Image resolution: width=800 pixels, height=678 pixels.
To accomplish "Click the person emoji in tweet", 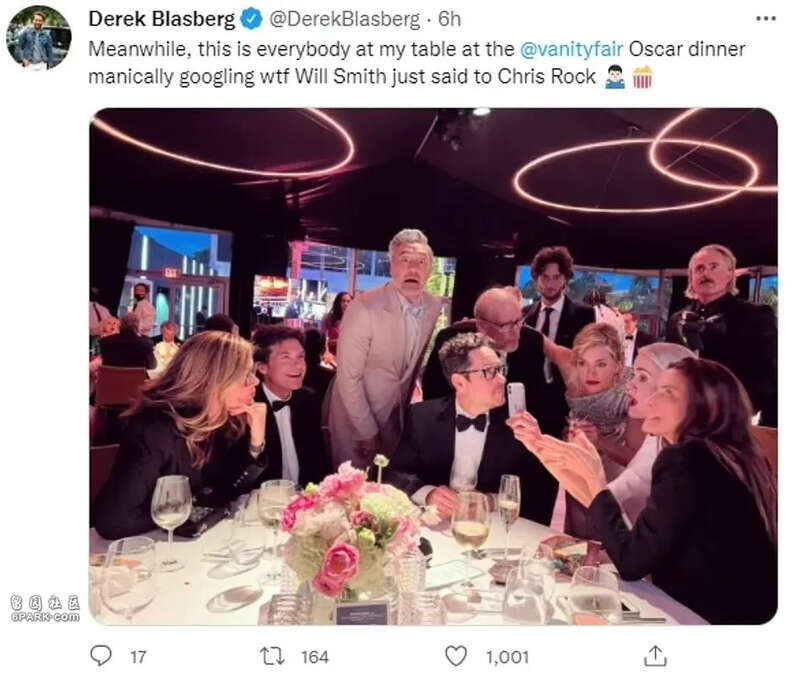I will pos(615,77).
